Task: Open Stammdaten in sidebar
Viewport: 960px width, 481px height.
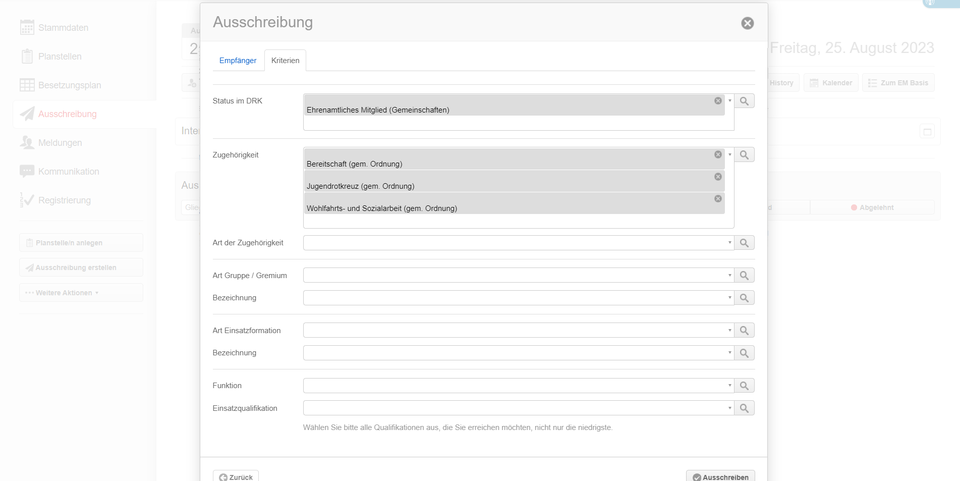Action: (x=63, y=28)
